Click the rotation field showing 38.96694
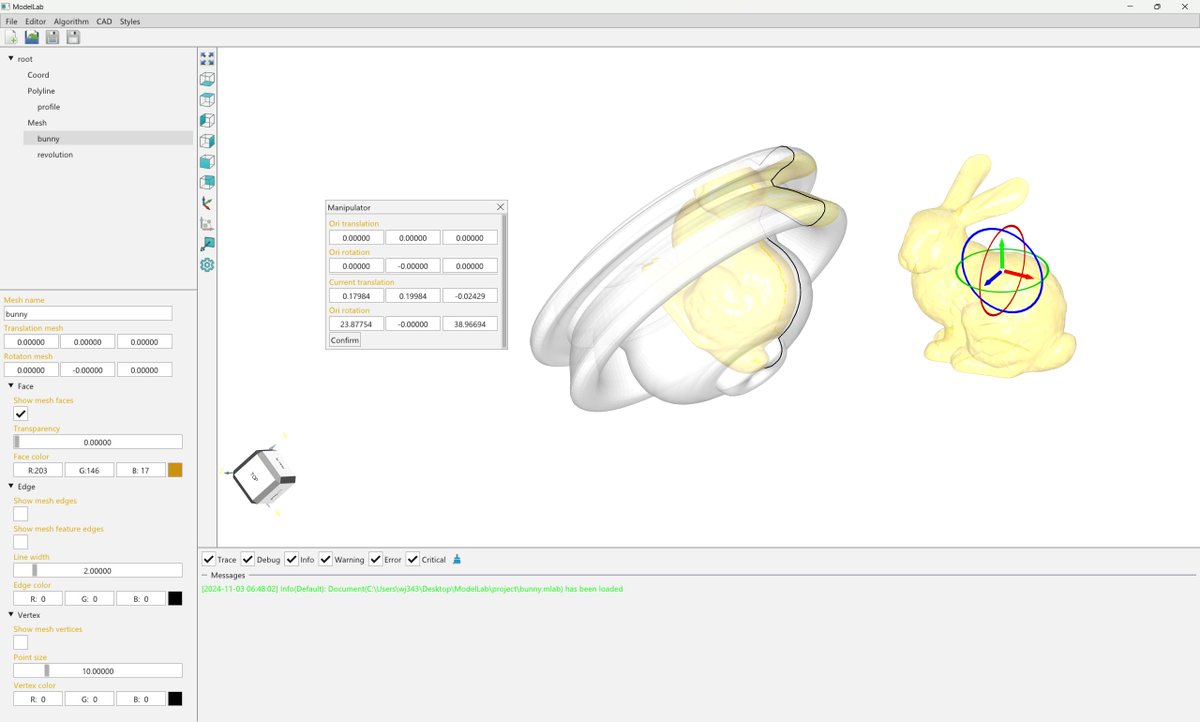1200x722 pixels. click(470, 324)
